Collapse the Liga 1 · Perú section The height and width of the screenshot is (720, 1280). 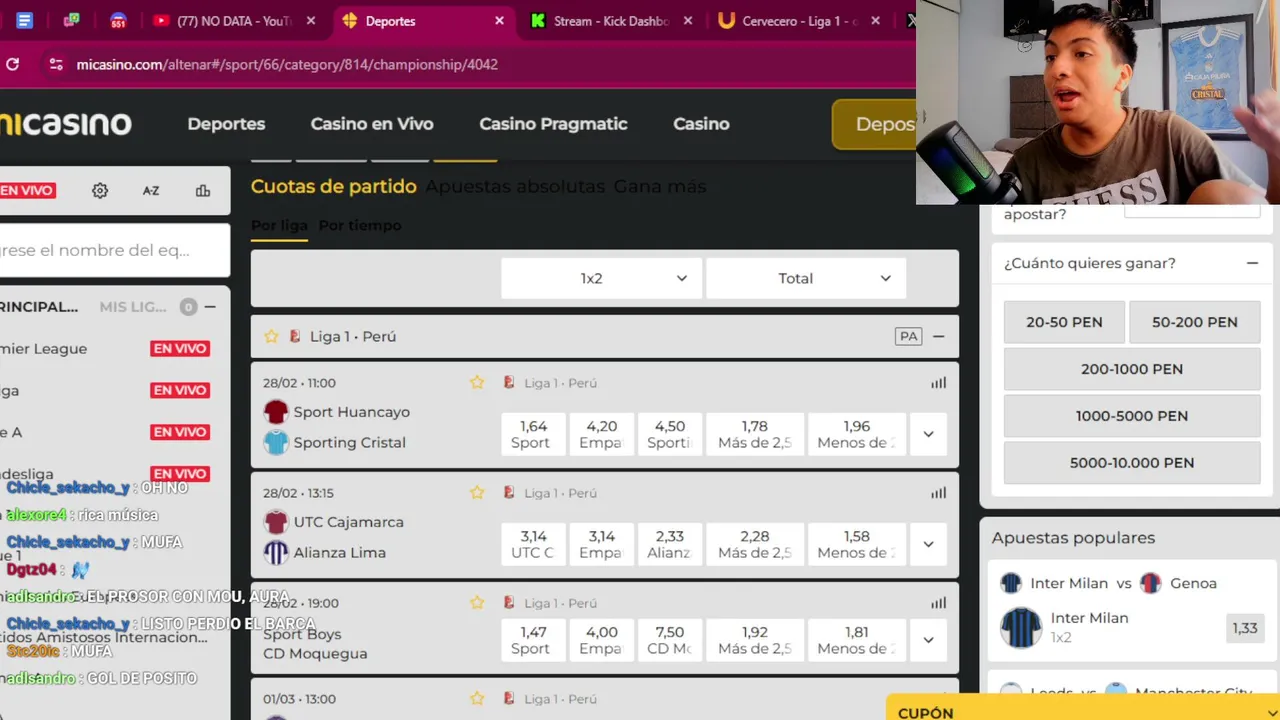coord(938,336)
